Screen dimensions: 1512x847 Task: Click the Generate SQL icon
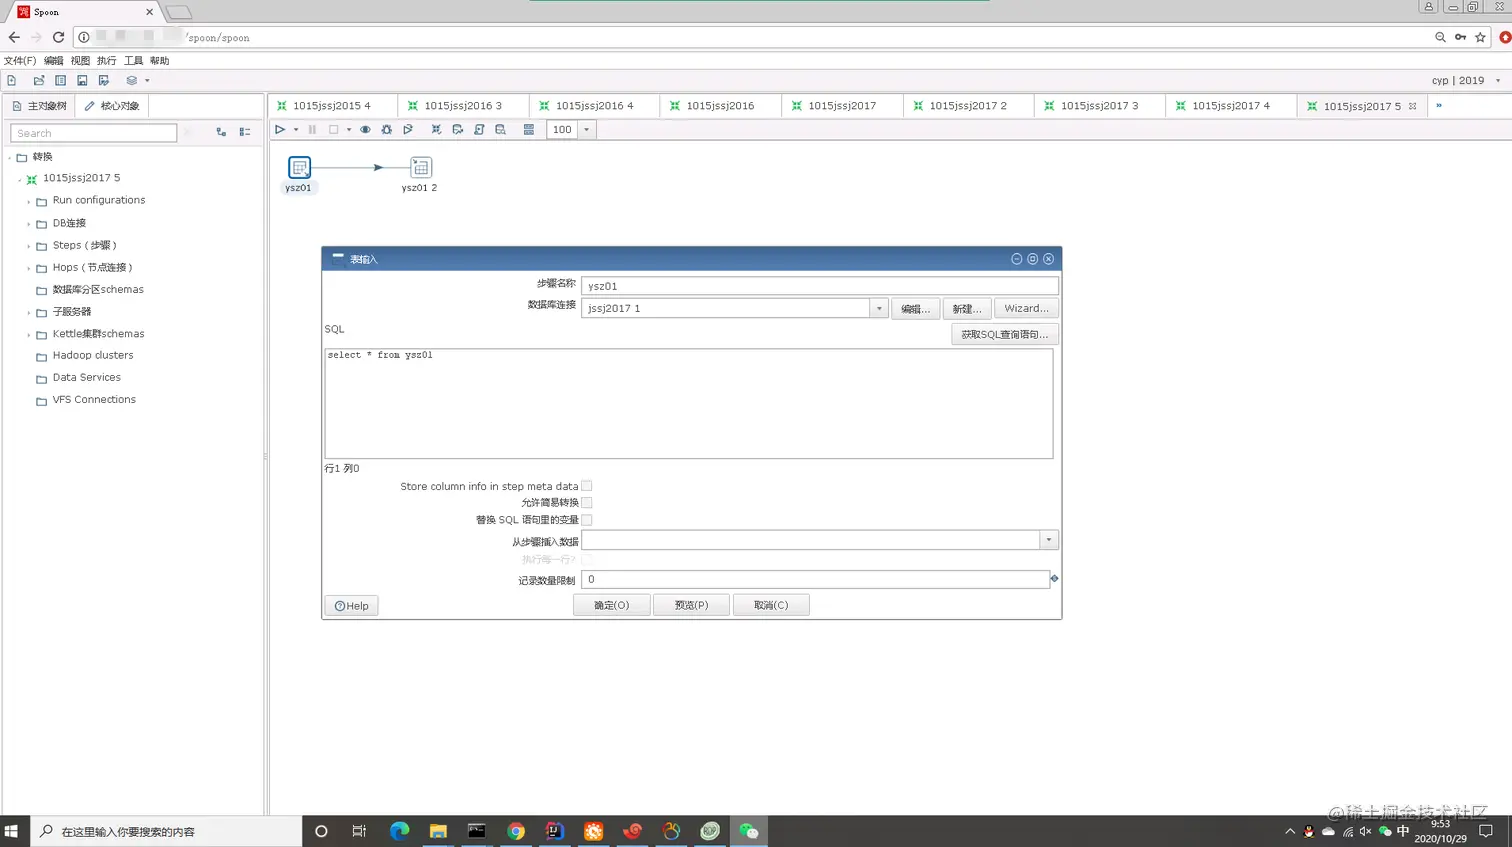click(479, 129)
